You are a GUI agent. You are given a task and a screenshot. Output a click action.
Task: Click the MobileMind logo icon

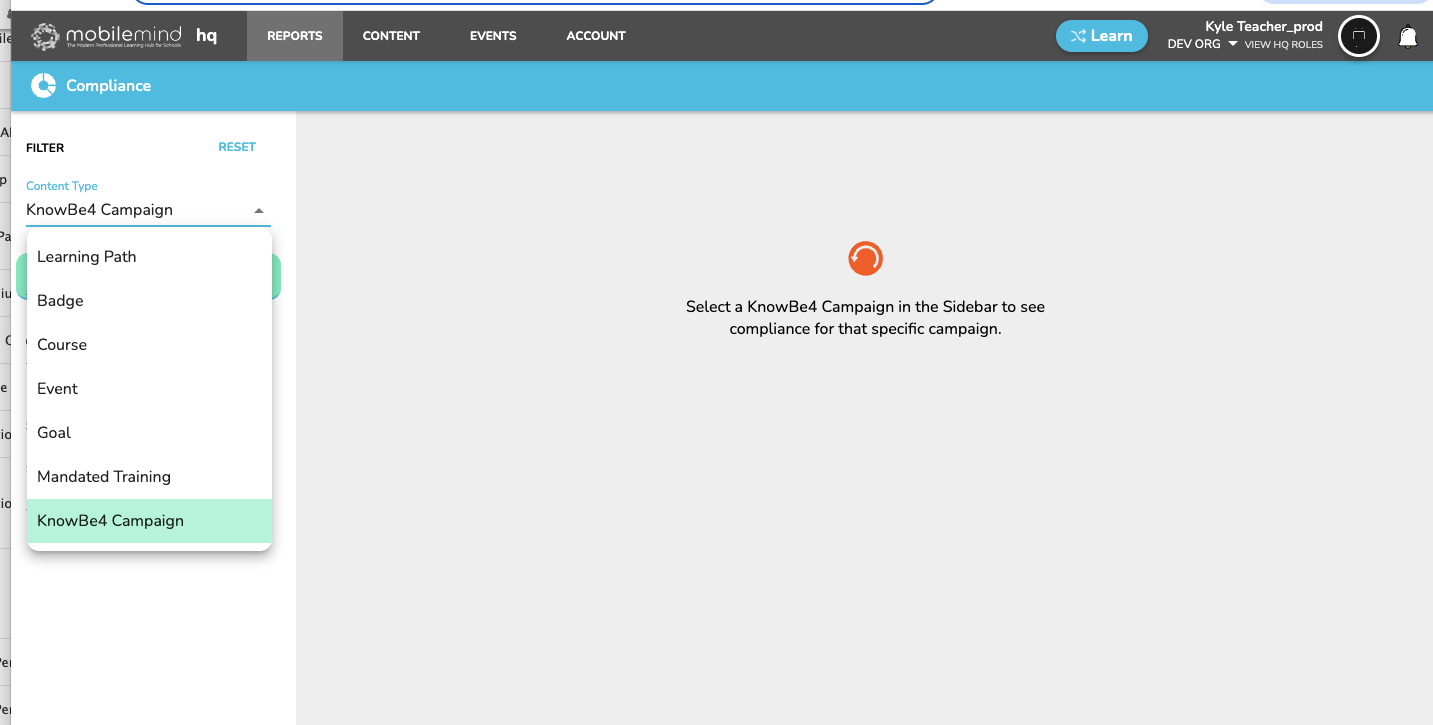coord(44,36)
